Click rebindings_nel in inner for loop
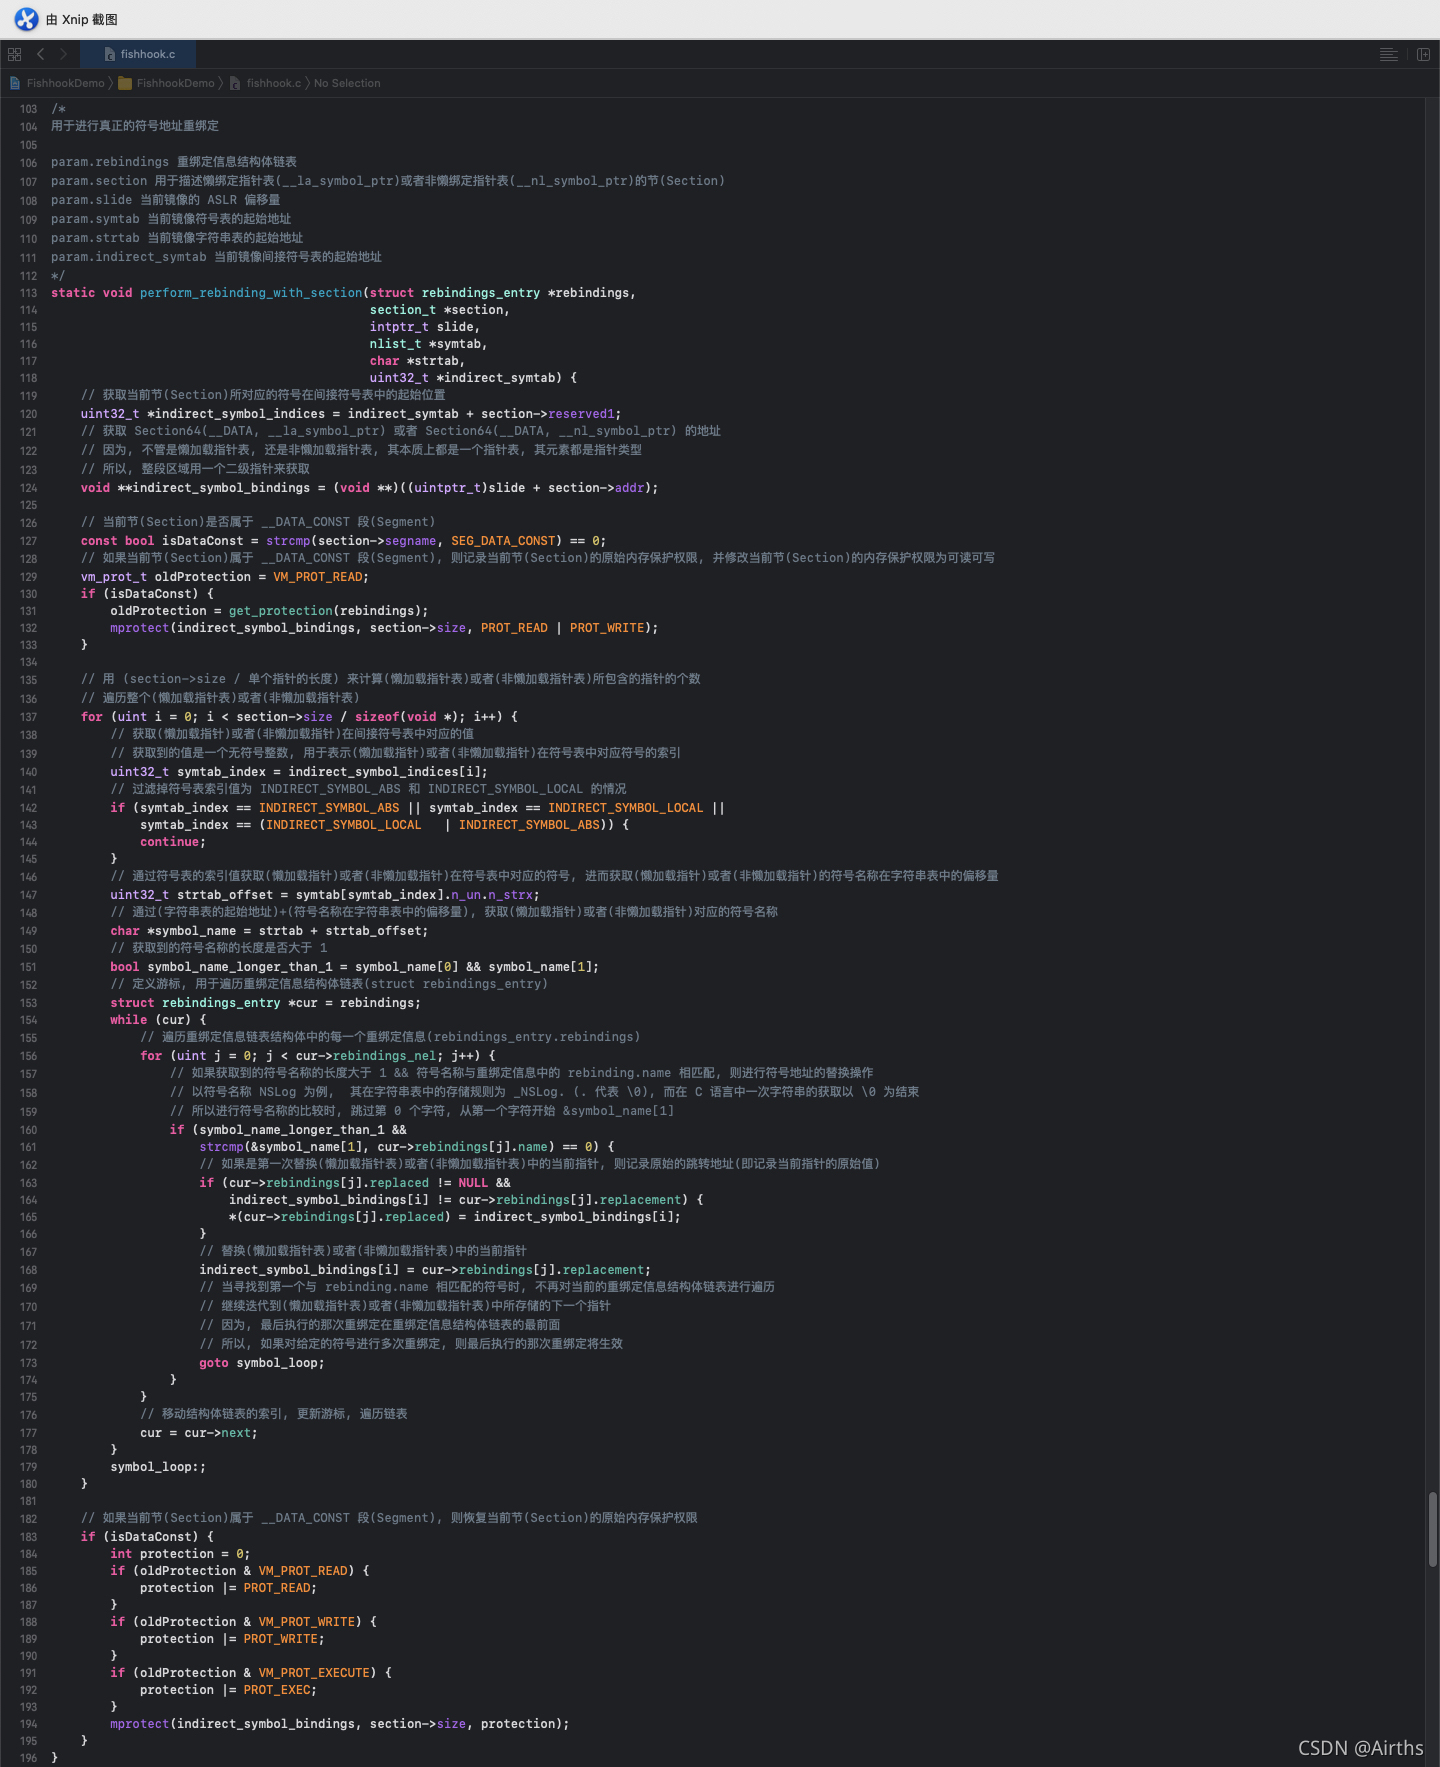The image size is (1440, 1767). pyautogui.click(x=385, y=1056)
